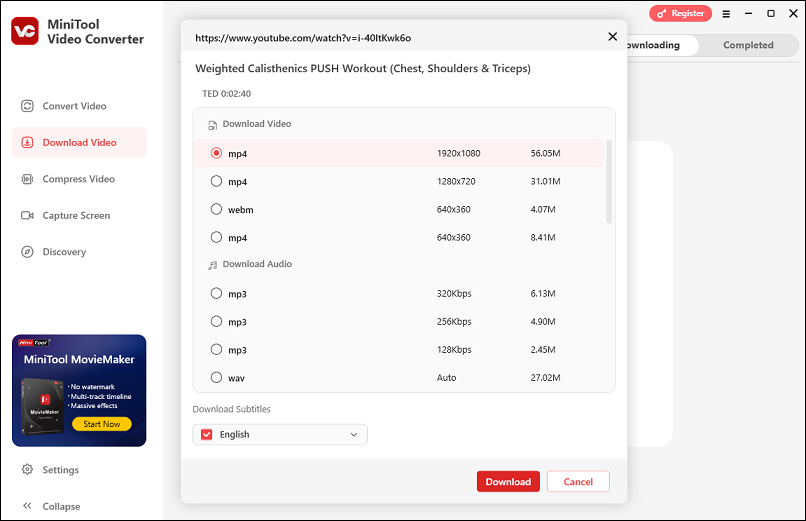Click the TED 0:02:40 duration text
The image size is (806, 521).
(x=226, y=94)
